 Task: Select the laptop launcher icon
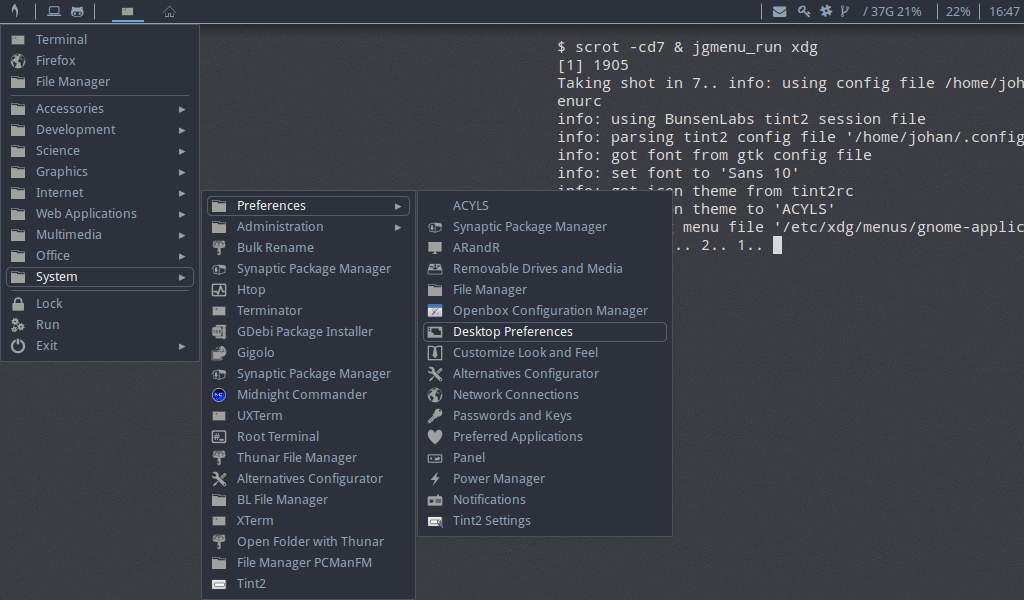[54, 11]
